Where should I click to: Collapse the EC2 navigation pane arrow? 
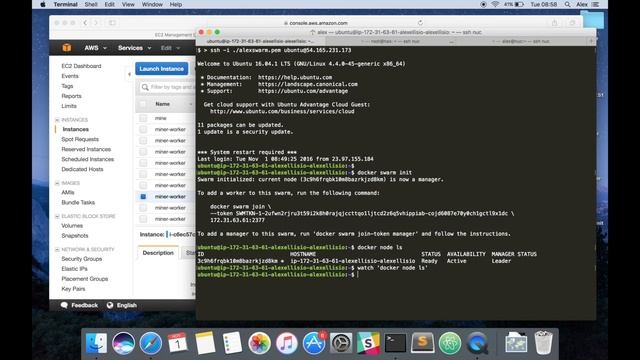click(x=129, y=74)
